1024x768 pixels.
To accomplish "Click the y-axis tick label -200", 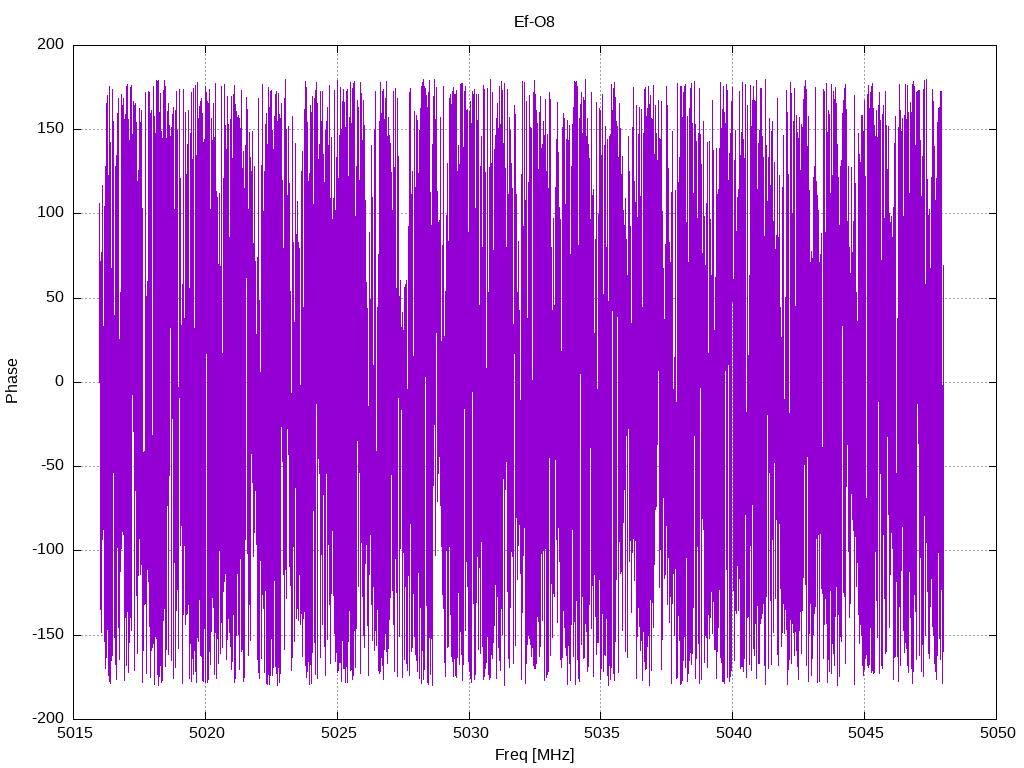I will (x=48, y=718).
